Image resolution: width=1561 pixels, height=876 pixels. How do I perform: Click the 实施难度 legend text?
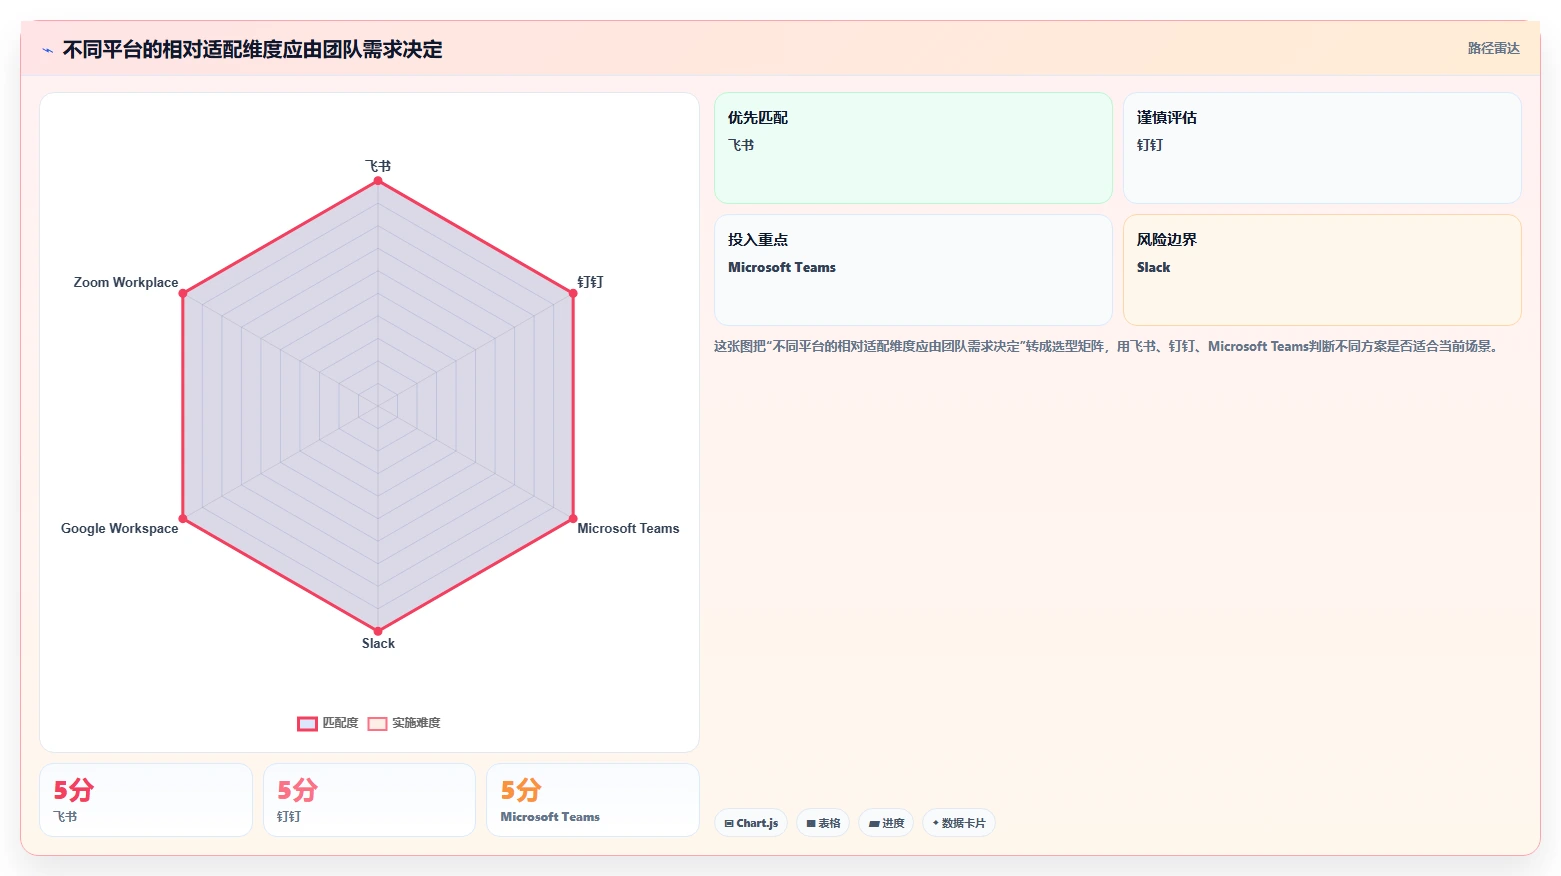(416, 723)
